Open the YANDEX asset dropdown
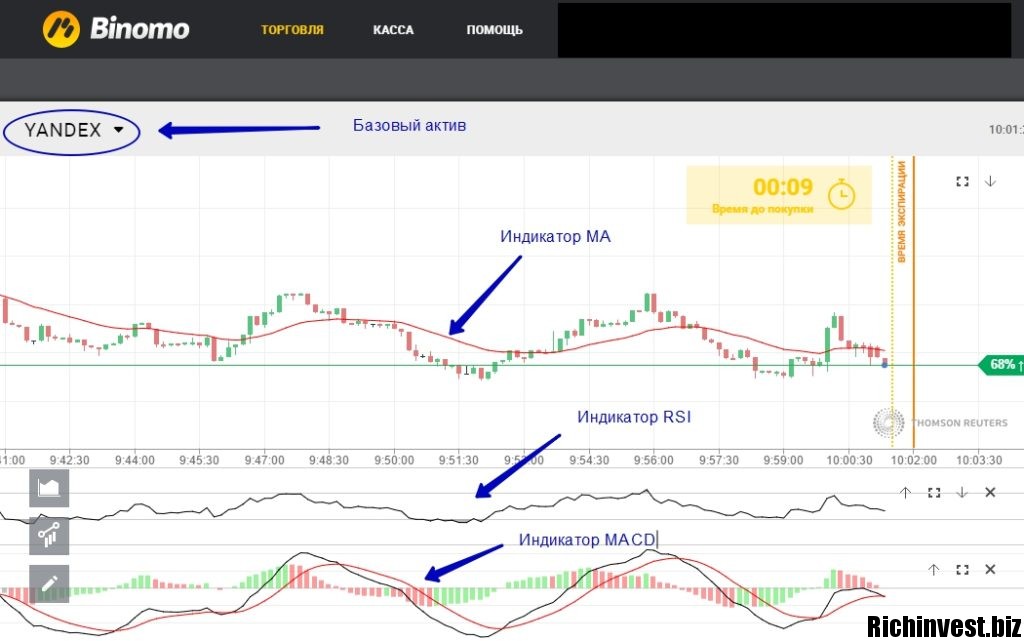Viewport: 1024px width, 641px height. click(x=72, y=131)
